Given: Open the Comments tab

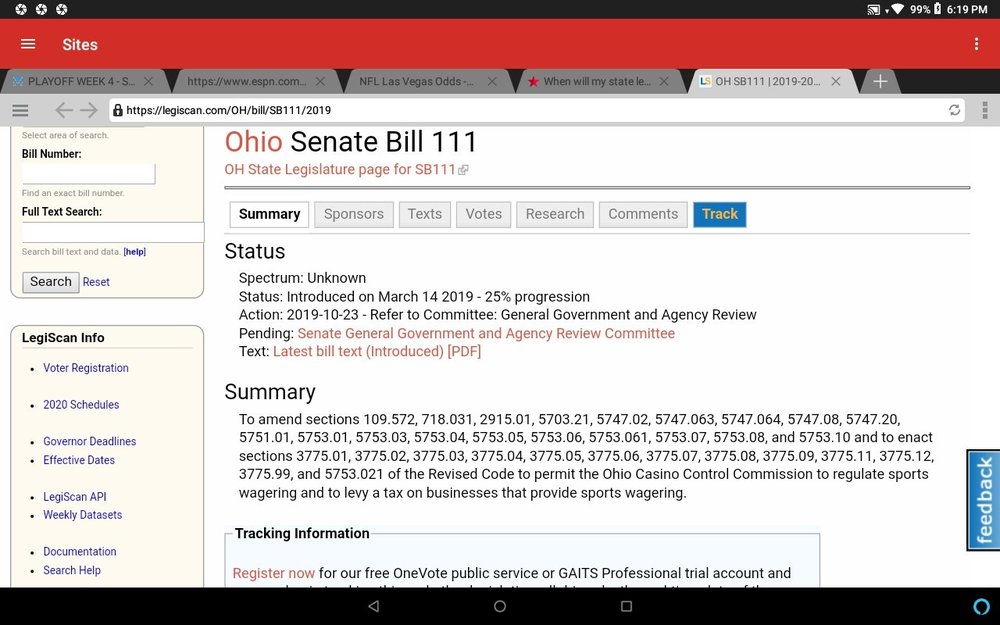Looking at the screenshot, I should [x=643, y=214].
